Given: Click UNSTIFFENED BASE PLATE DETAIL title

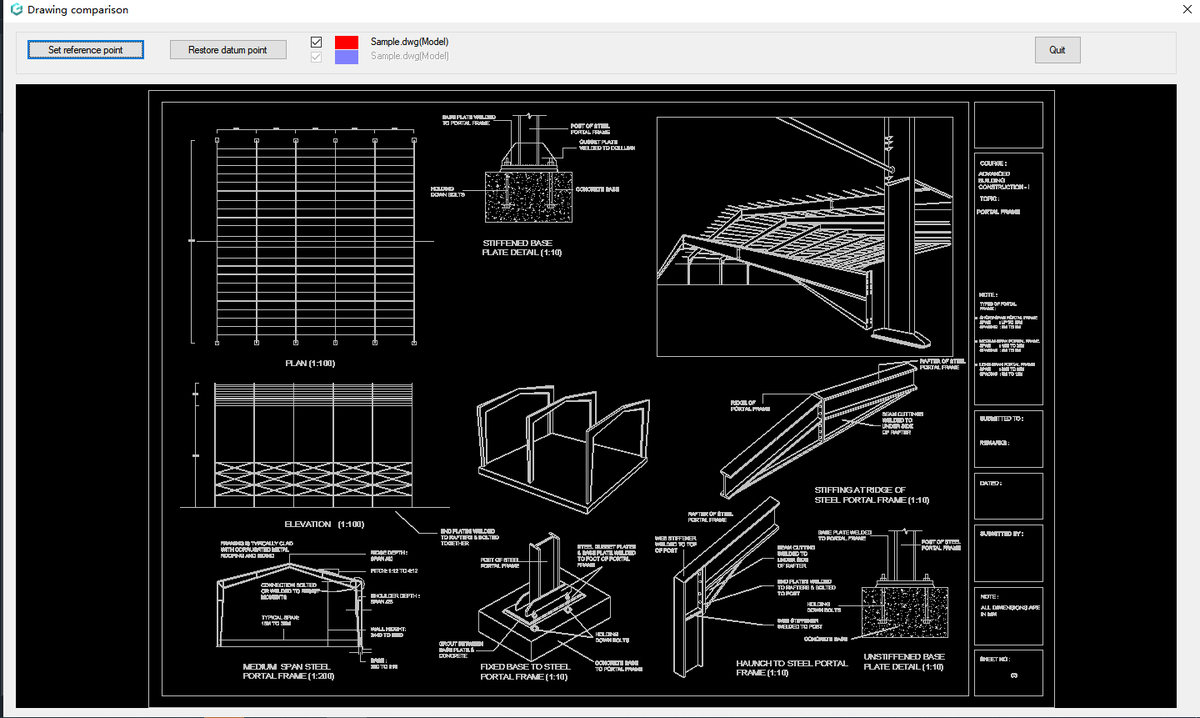Looking at the screenshot, I should [x=903, y=661].
